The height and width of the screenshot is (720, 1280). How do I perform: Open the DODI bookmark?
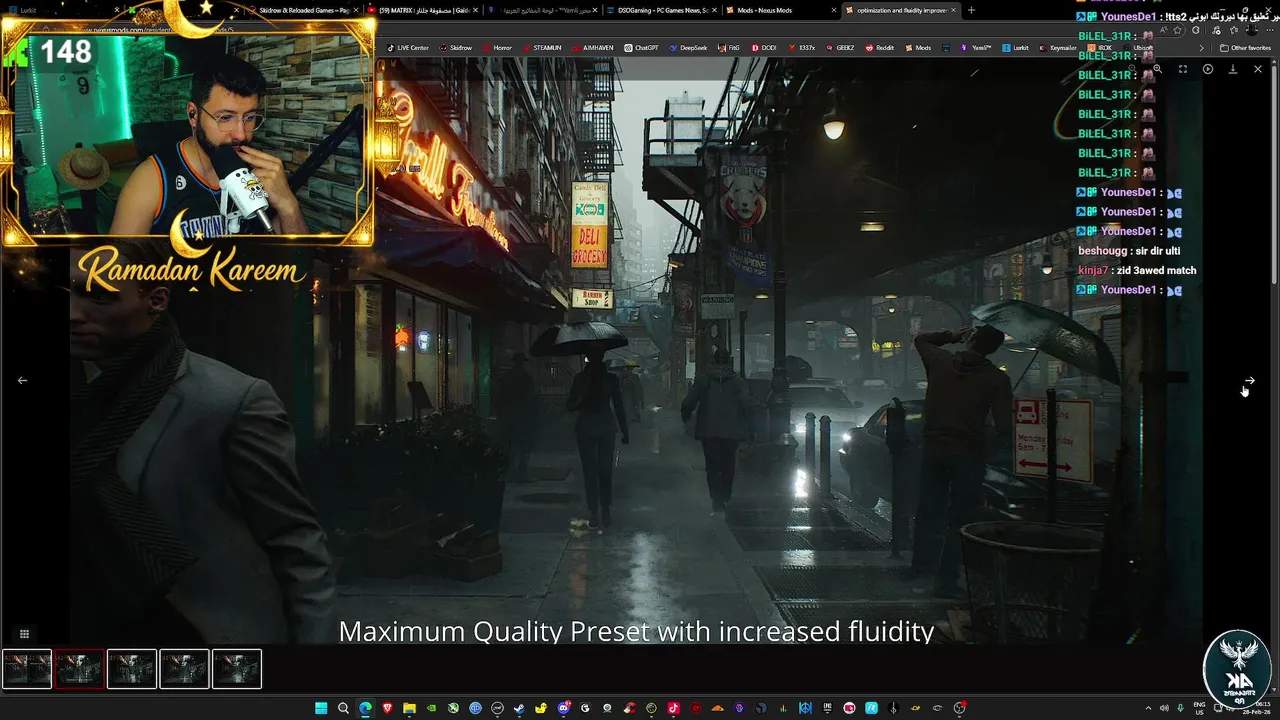[x=763, y=48]
